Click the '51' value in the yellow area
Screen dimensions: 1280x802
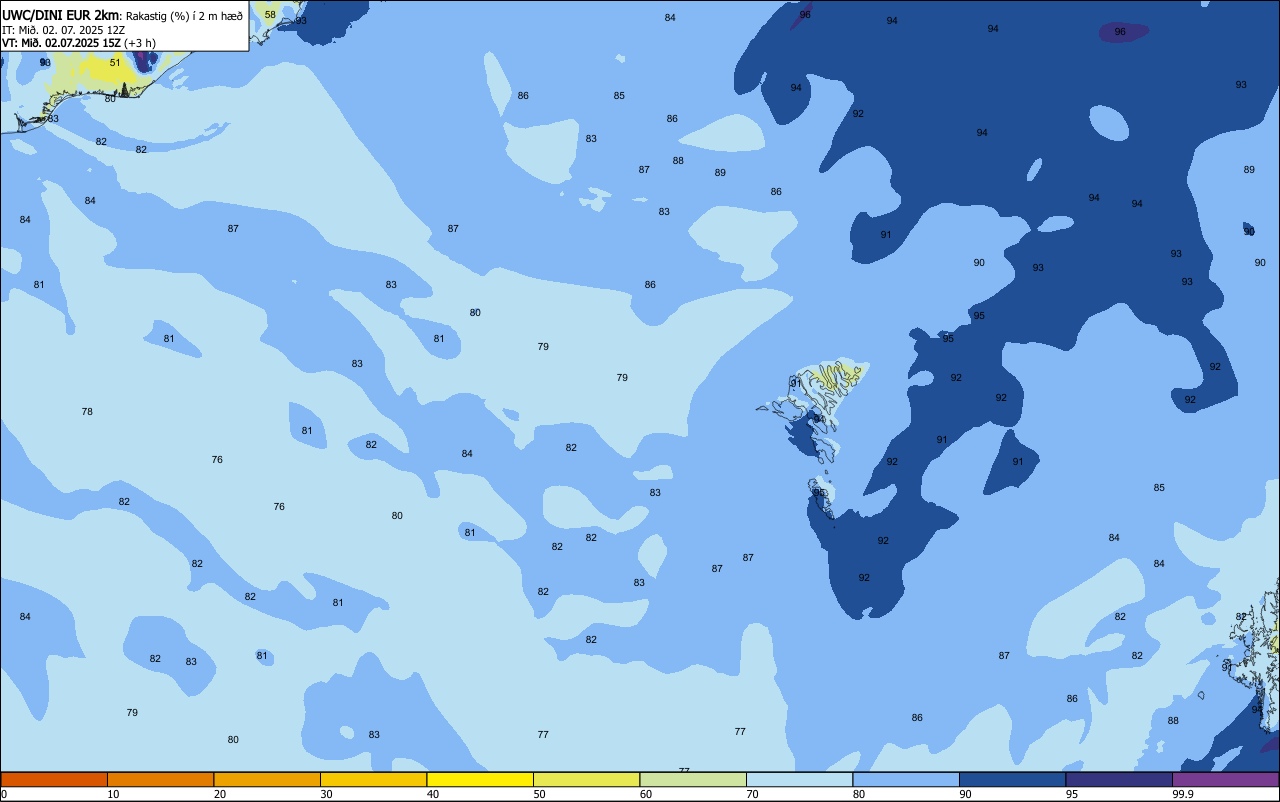point(115,63)
